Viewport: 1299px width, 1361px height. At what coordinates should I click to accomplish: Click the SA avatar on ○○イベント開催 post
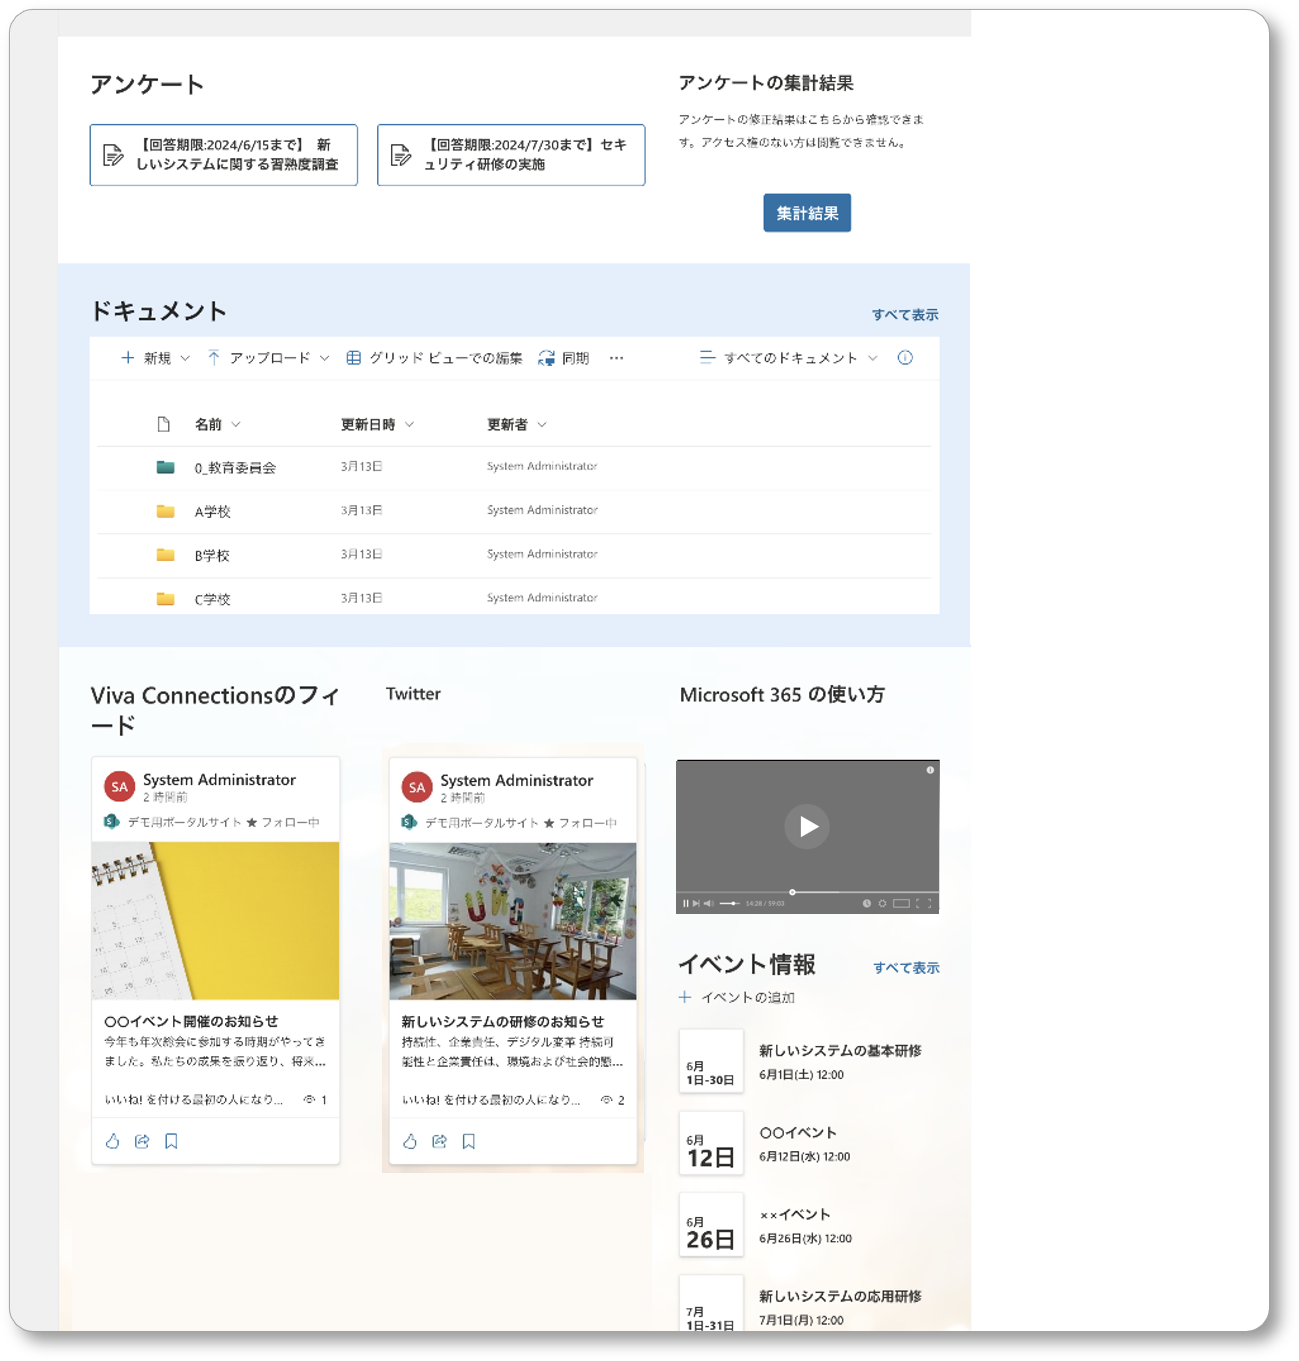120,787
